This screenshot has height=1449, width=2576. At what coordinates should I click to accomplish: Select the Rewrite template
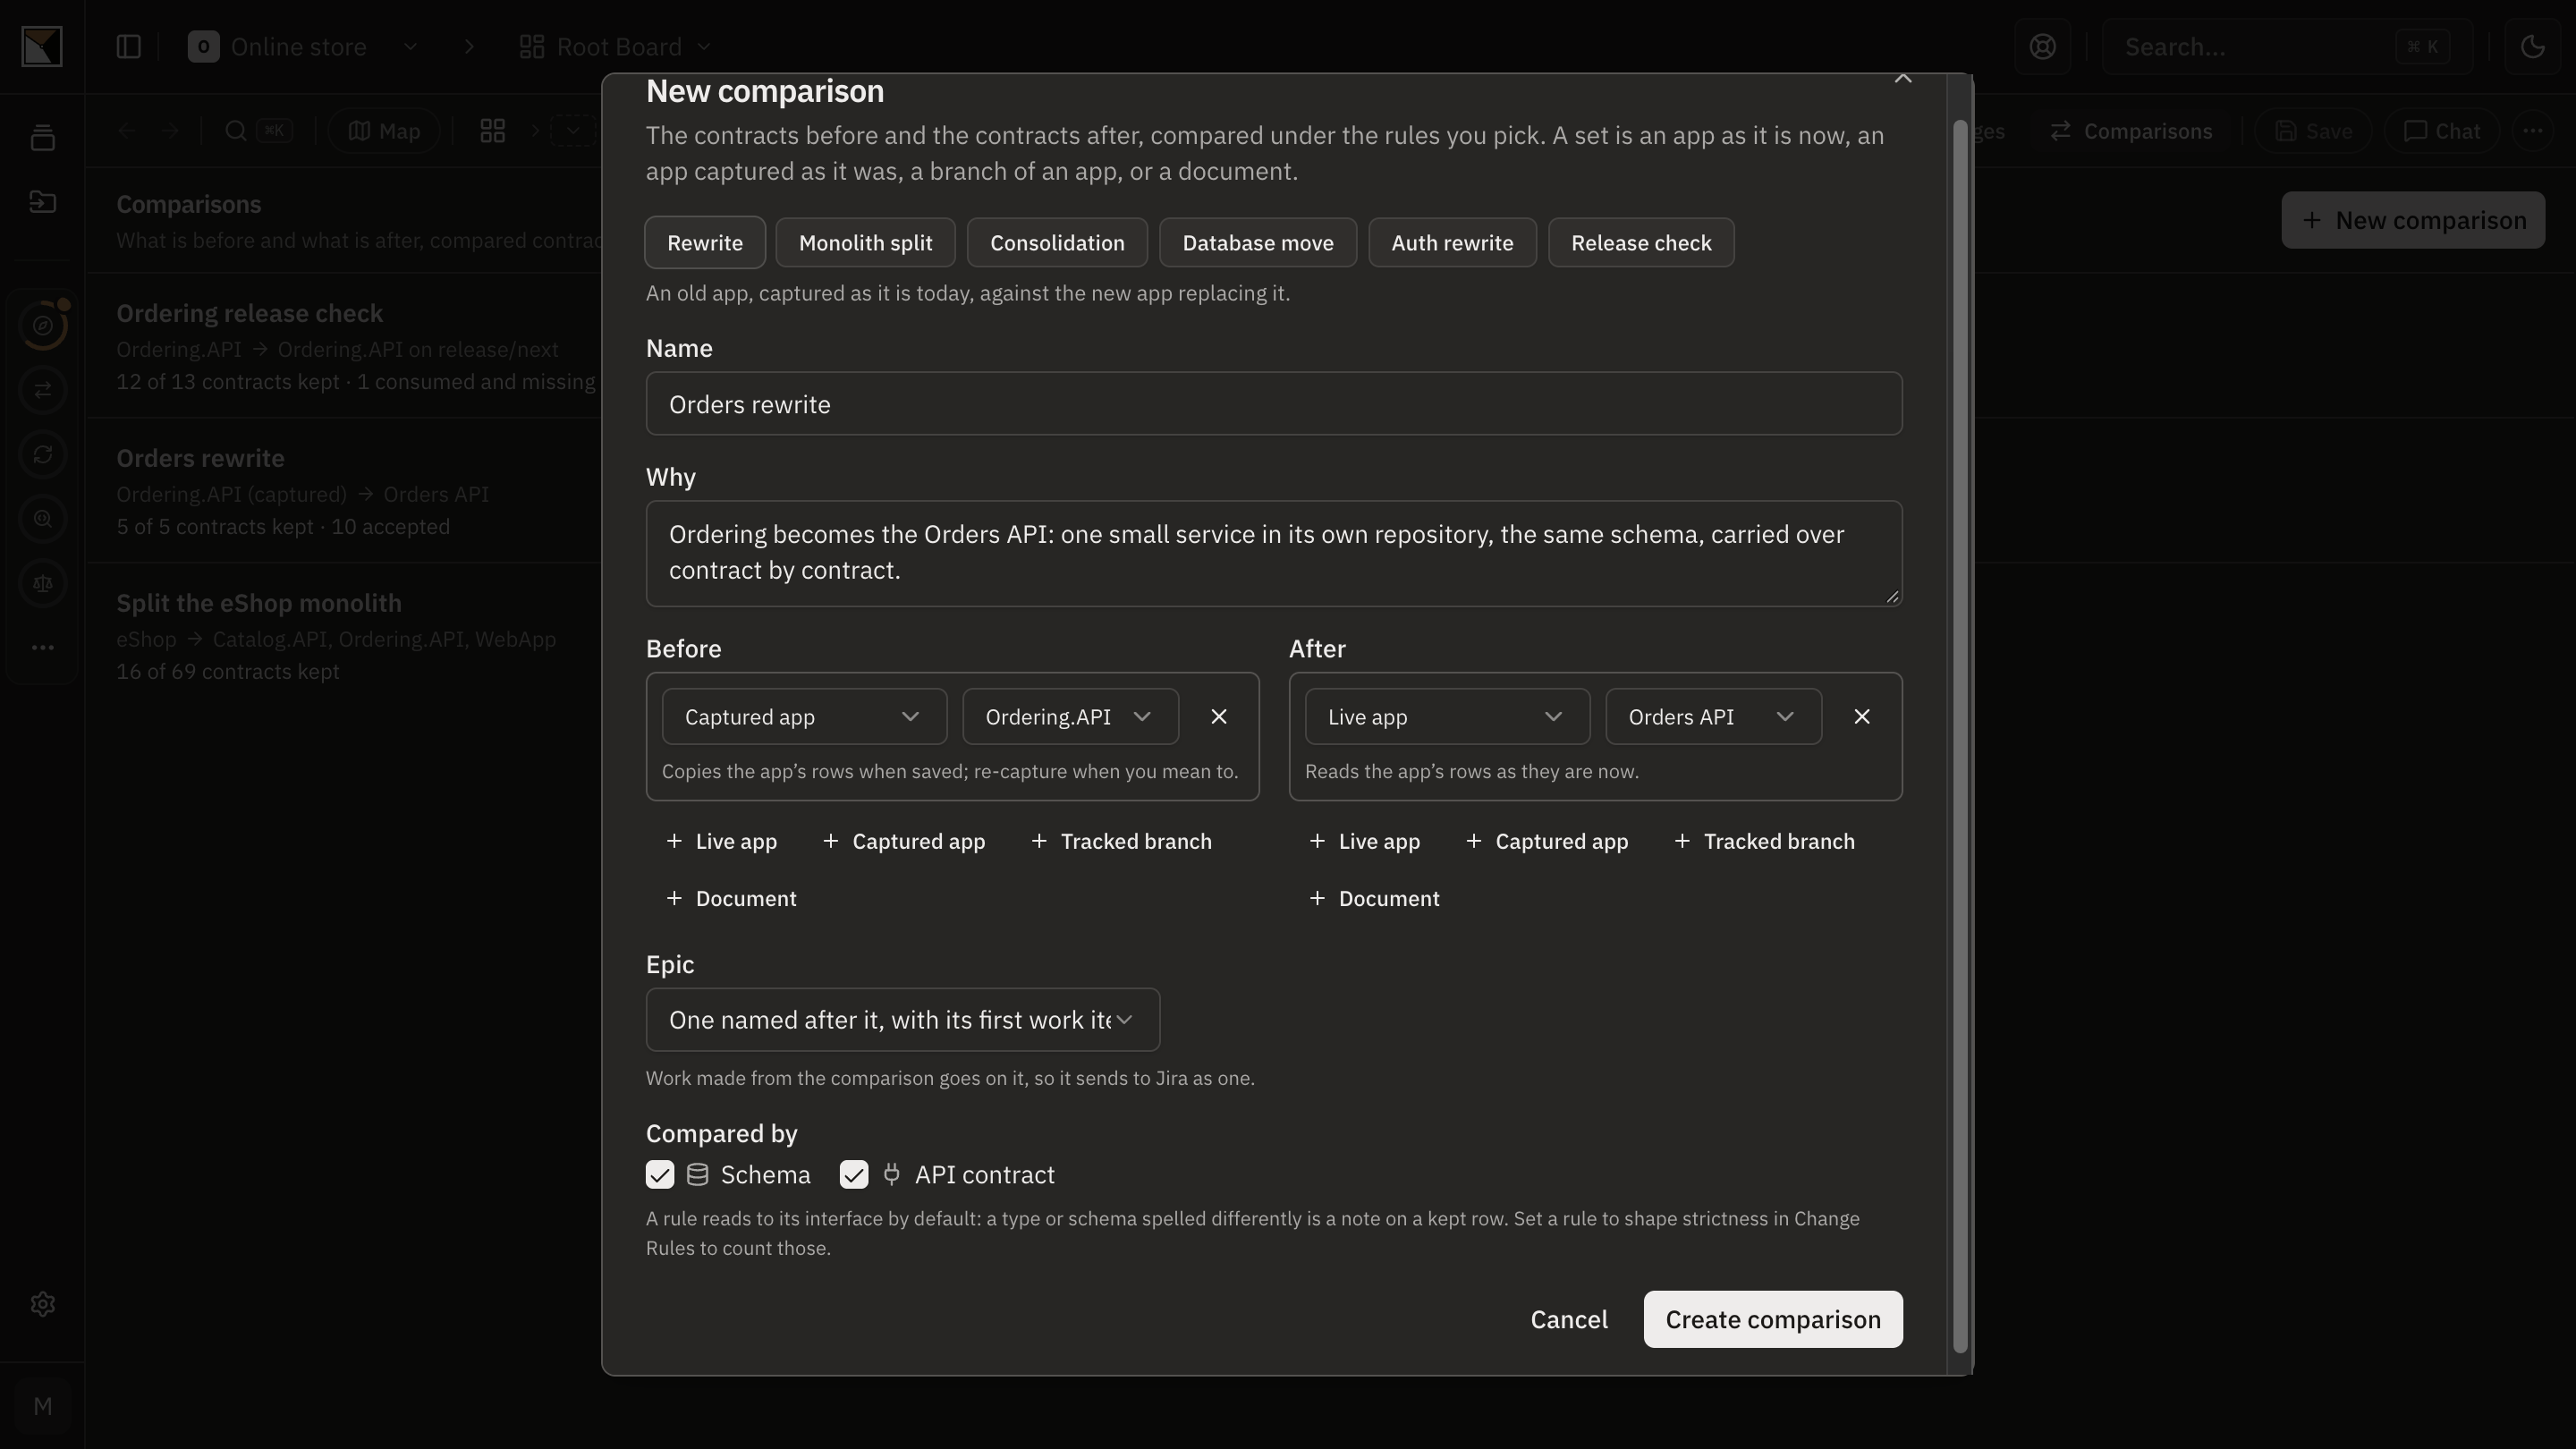[x=705, y=243]
